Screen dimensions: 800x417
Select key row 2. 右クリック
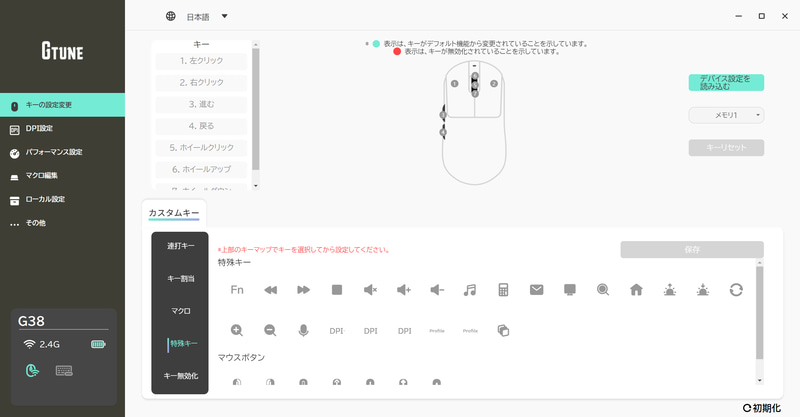(x=201, y=83)
